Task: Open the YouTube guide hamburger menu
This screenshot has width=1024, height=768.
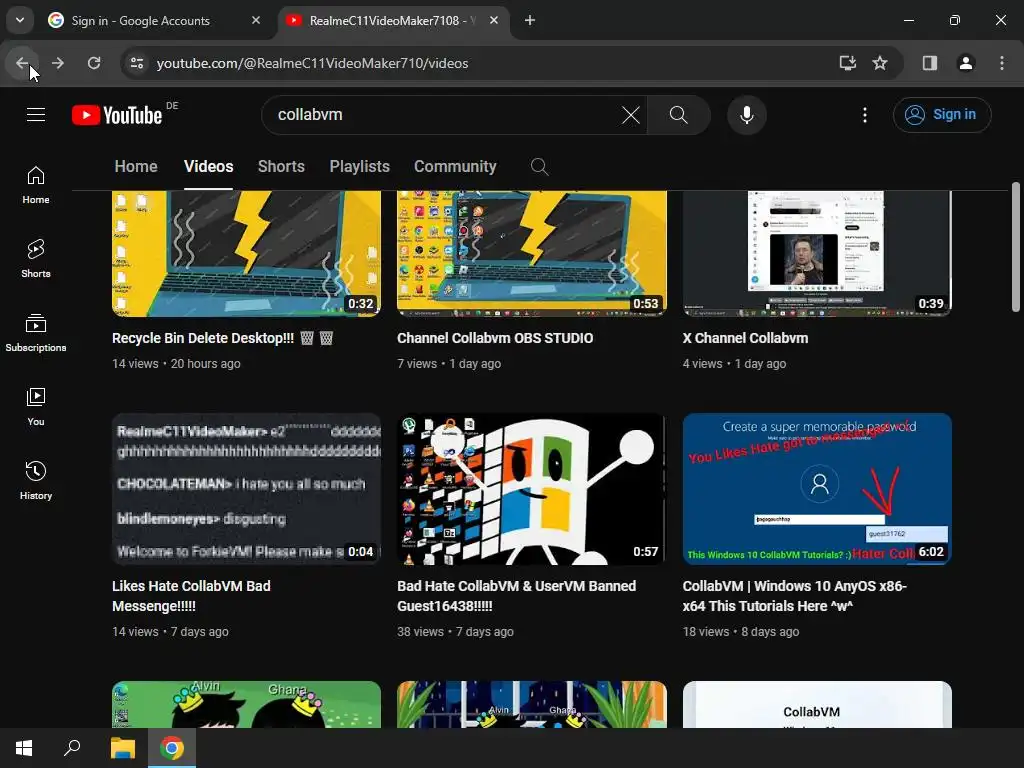Action: pyautogui.click(x=36, y=115)
